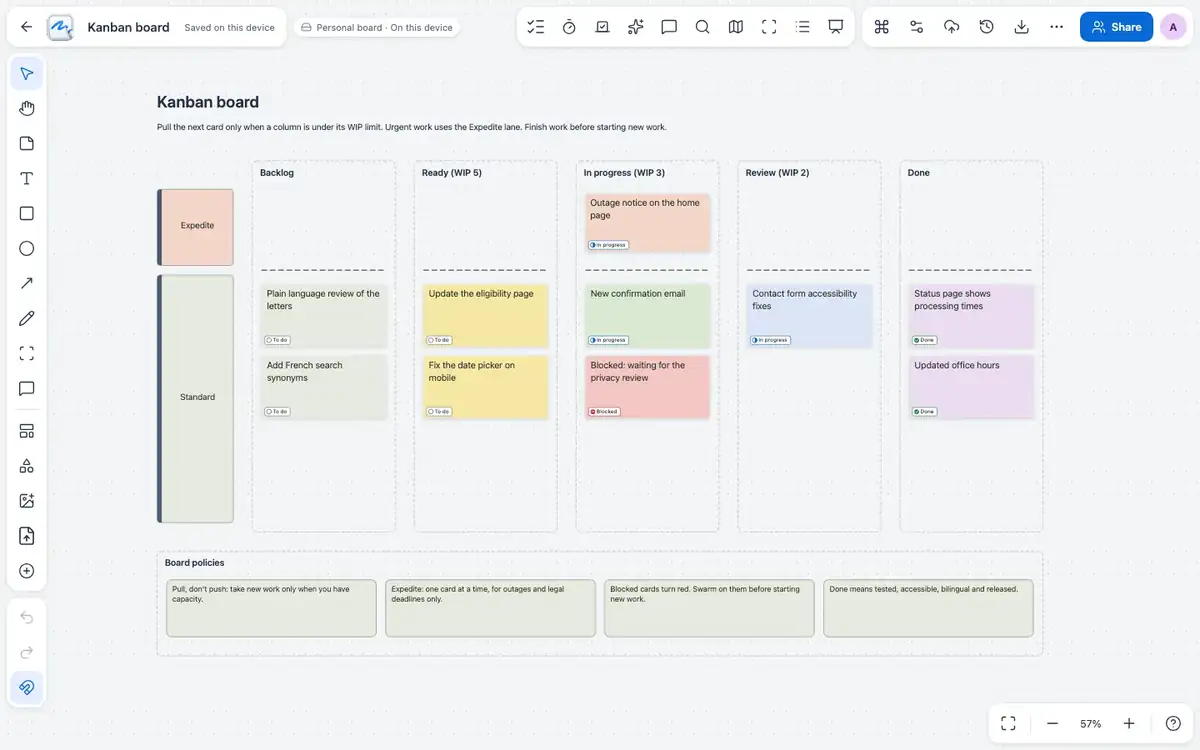The height and width of the screenshot is (750, 1200).
Task: Open the image generation tool
Action: (x=27, y=501)
